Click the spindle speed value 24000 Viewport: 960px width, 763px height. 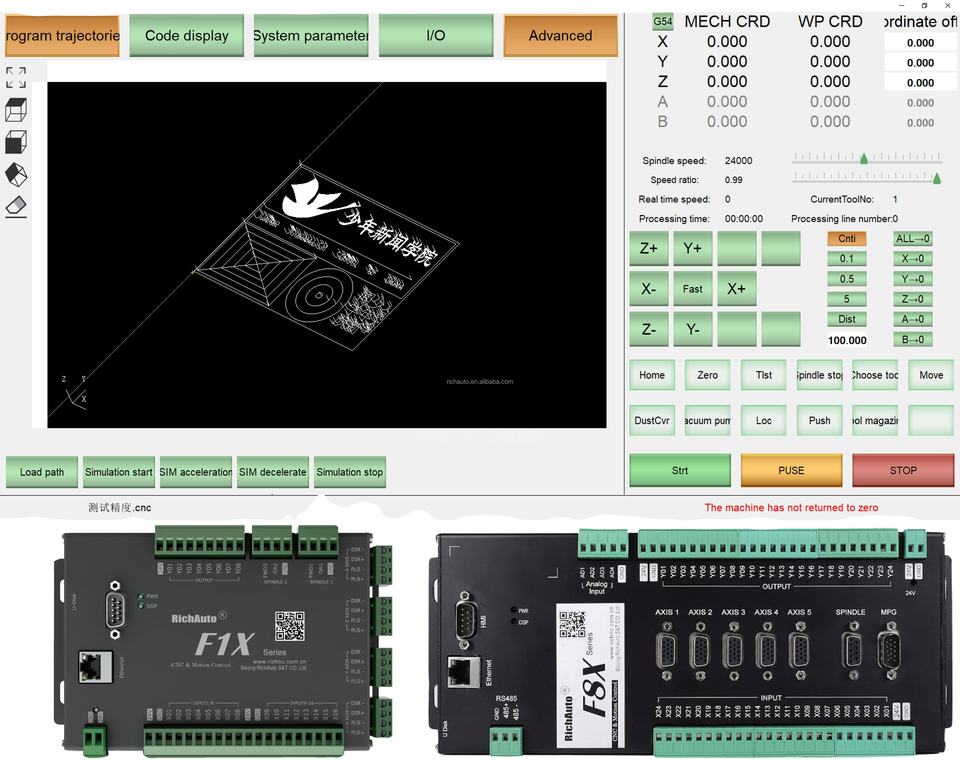point(738,160)
